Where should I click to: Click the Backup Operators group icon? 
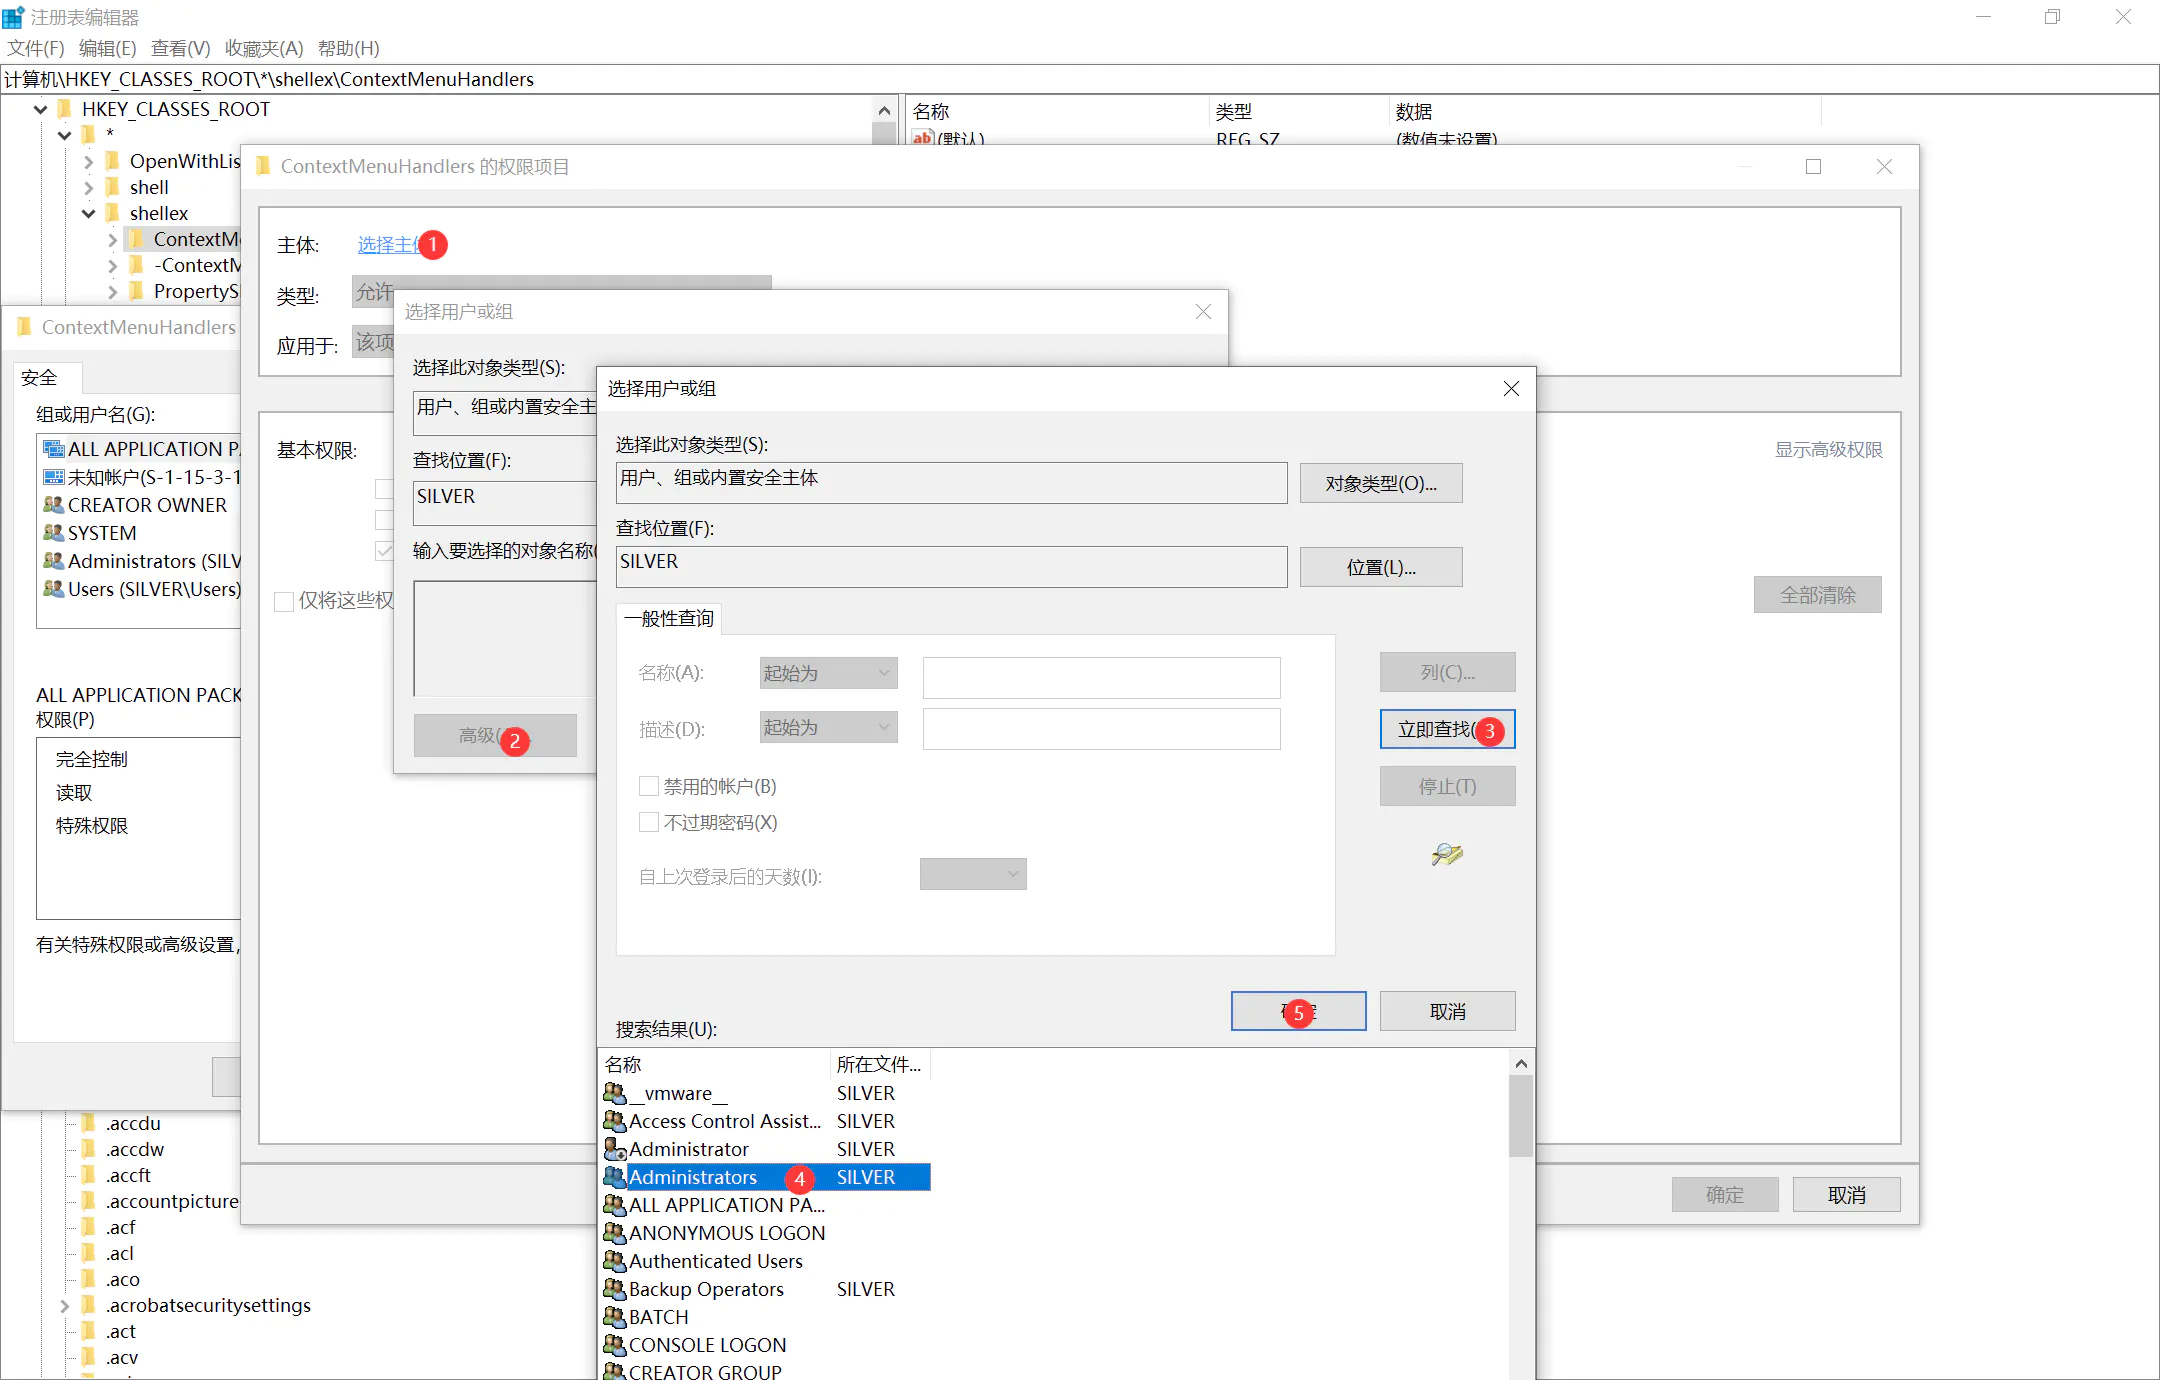click(x=614, y=1289)
